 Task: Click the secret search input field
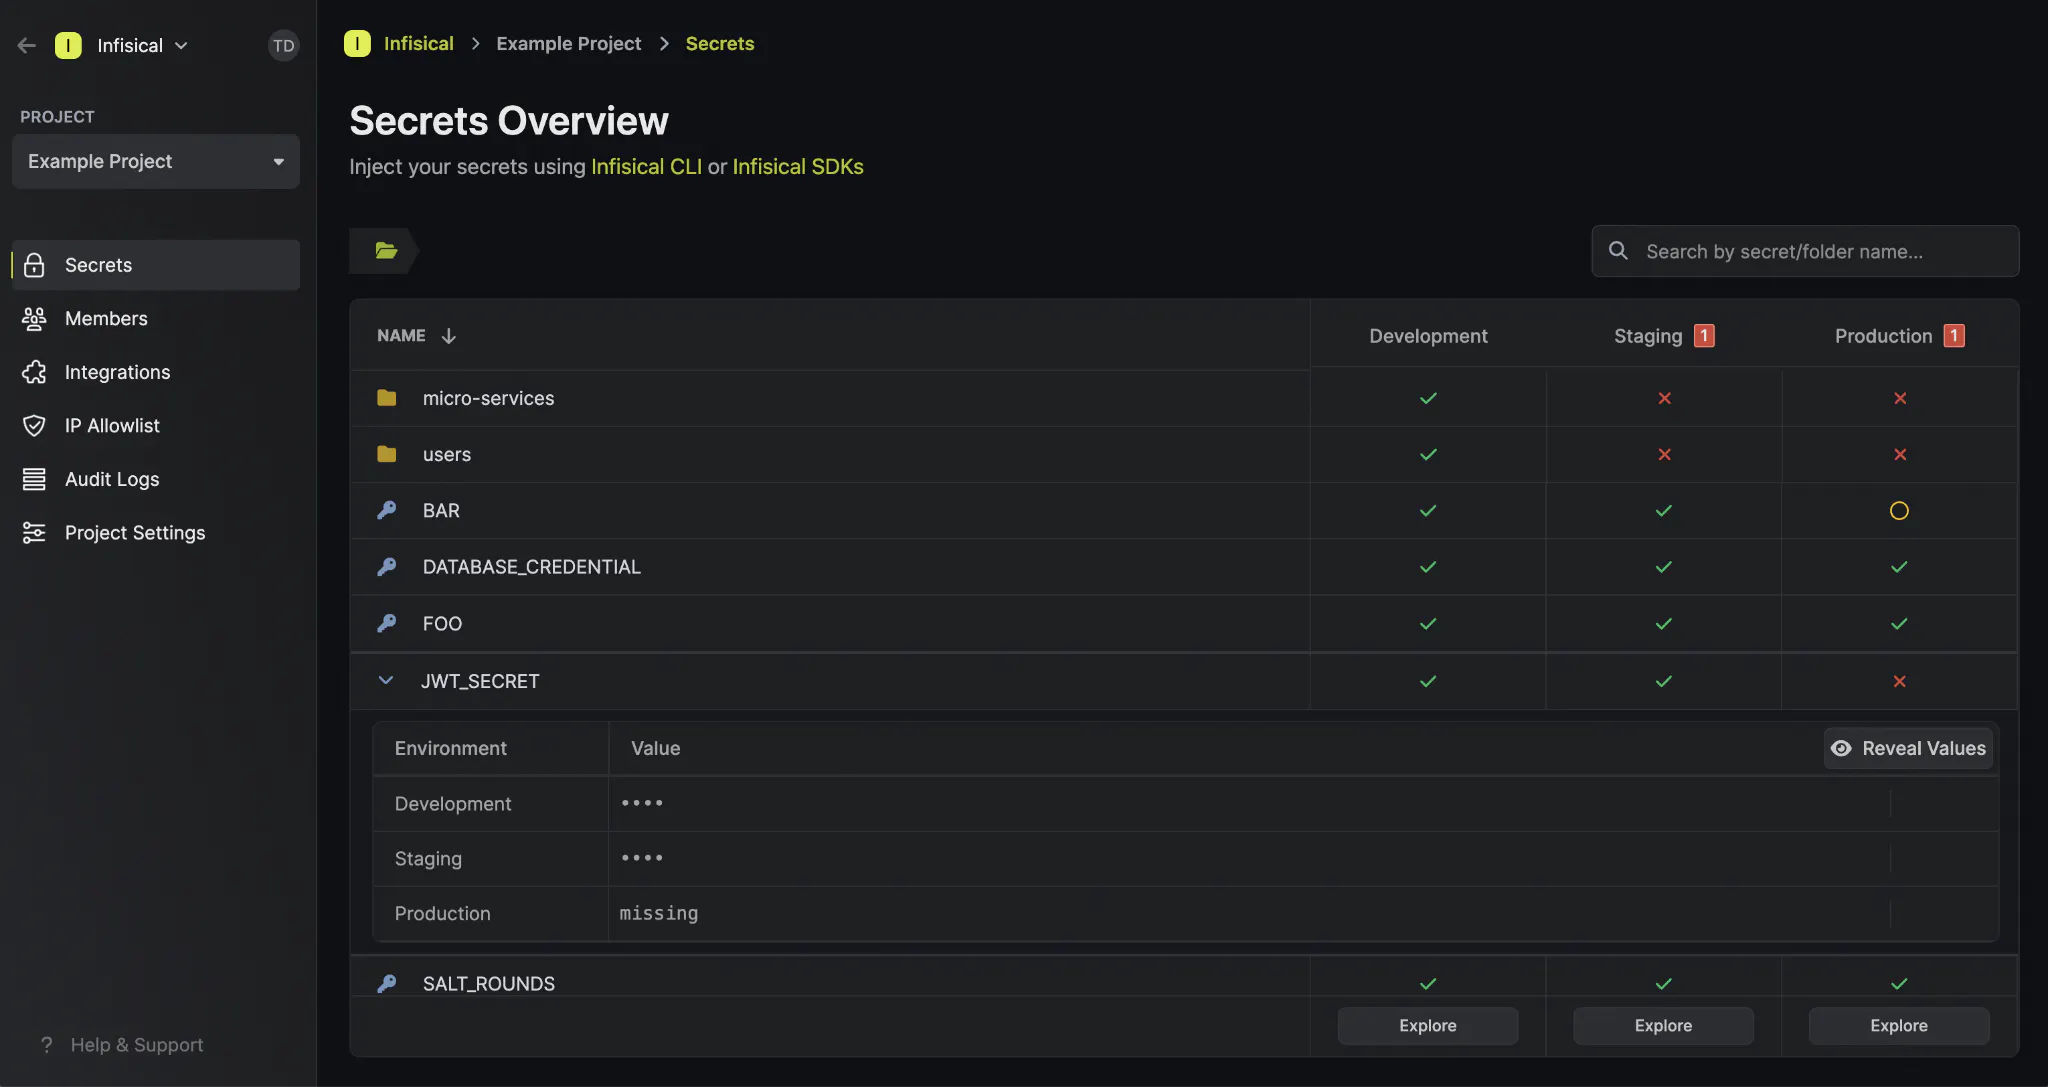(x=1805, y=251)
